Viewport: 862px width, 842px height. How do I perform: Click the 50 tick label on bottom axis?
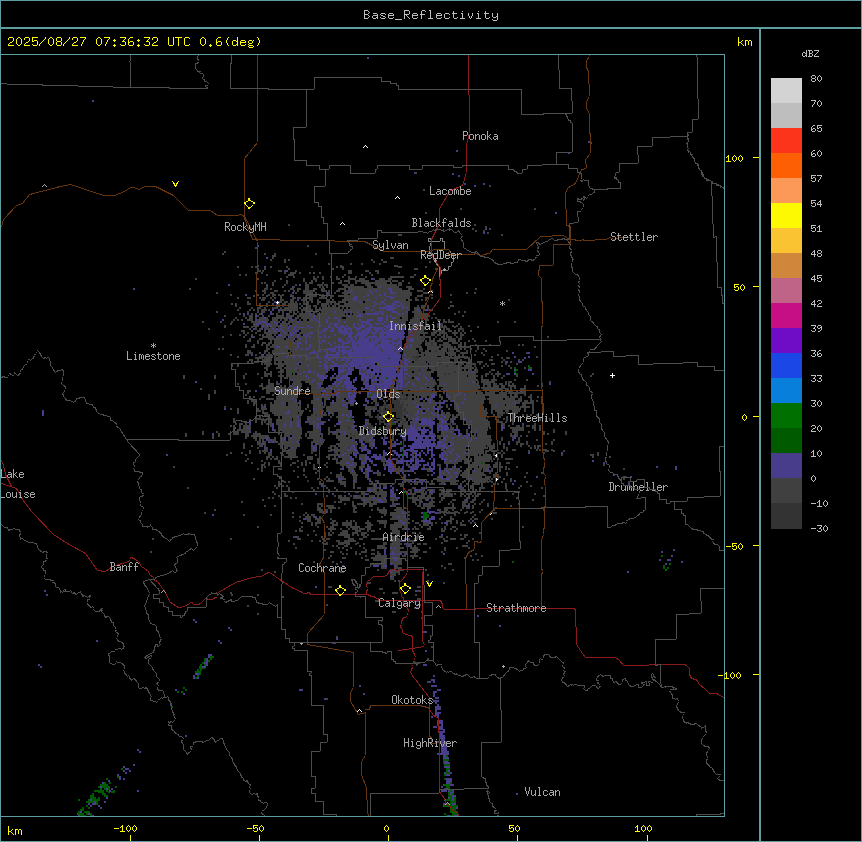pyautogui.click(x=514, y=828)
